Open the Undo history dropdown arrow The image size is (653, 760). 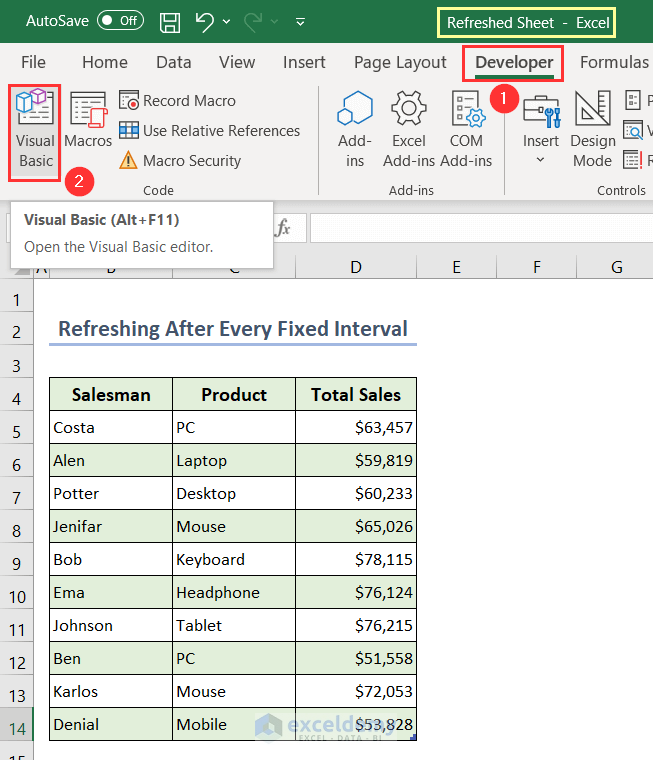227,21
